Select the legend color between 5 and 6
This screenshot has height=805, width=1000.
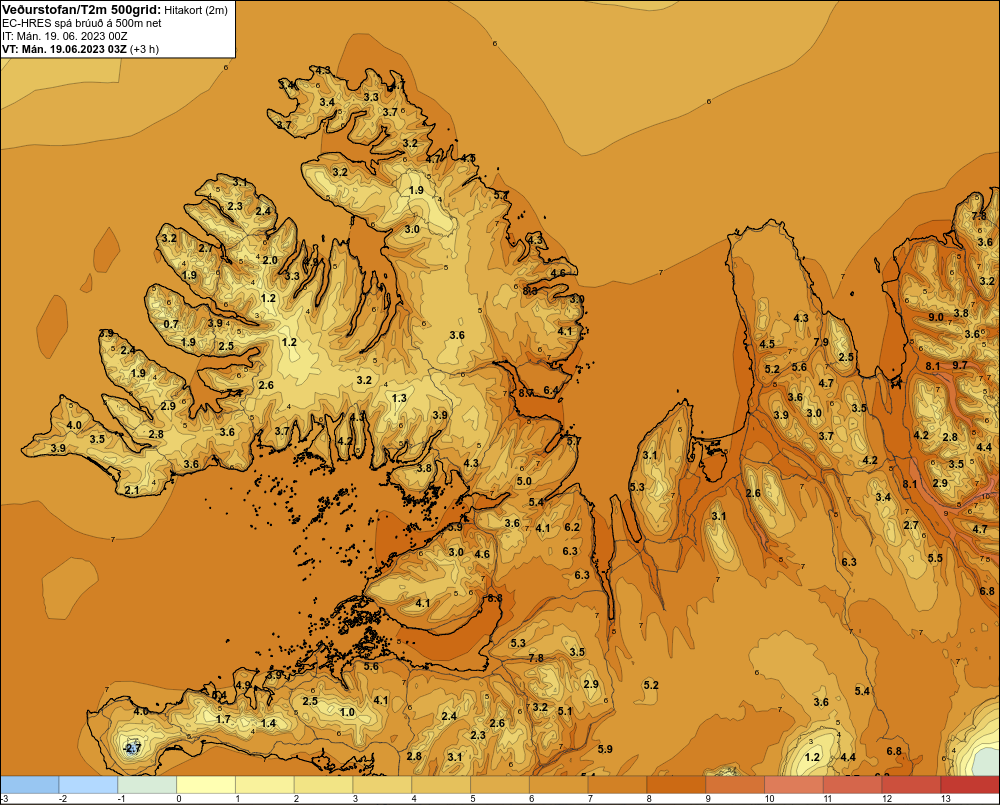click(500, 784)
